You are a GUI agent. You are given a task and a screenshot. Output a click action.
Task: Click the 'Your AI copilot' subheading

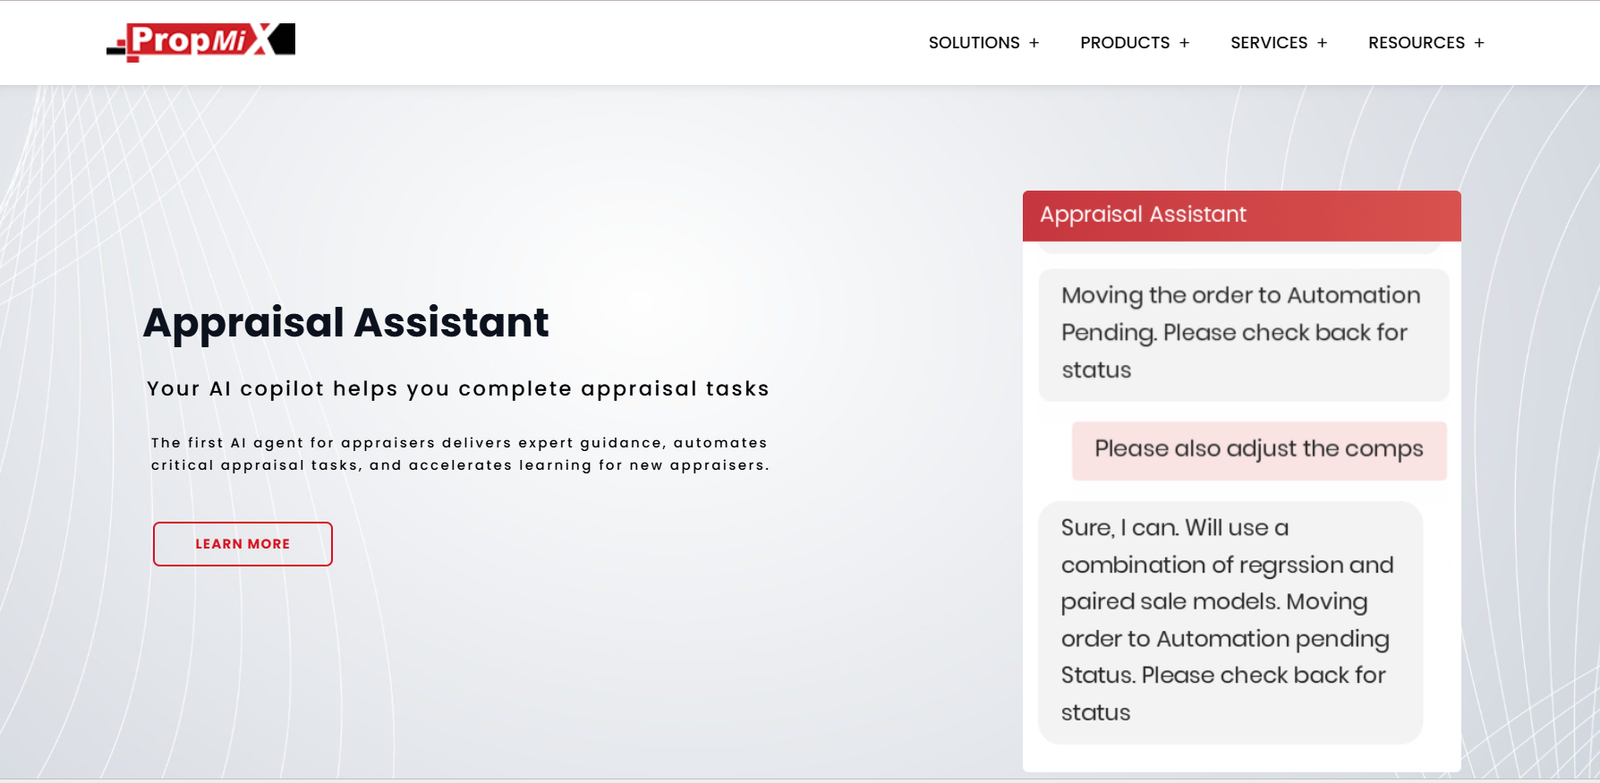(x=458, y=389)
